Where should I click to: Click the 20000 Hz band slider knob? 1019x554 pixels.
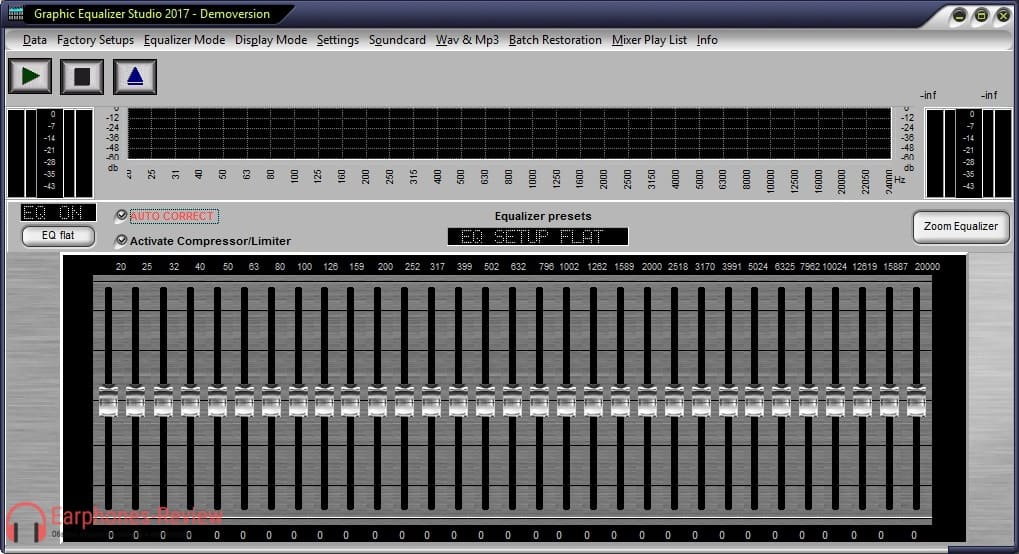(916, 400)
